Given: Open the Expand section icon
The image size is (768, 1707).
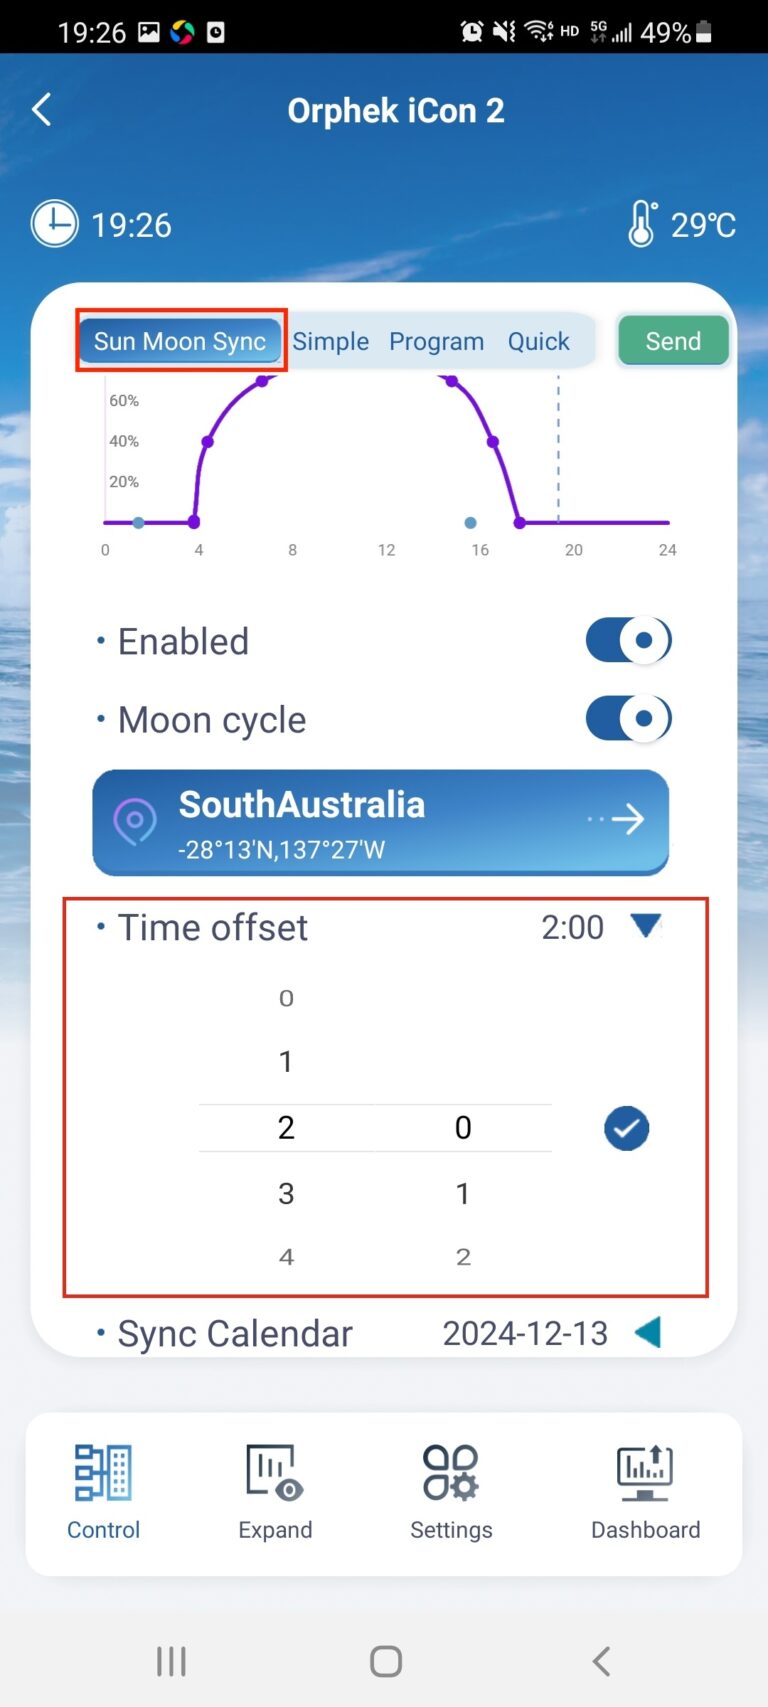Looking at the screenshot, I should (275, 1473).
